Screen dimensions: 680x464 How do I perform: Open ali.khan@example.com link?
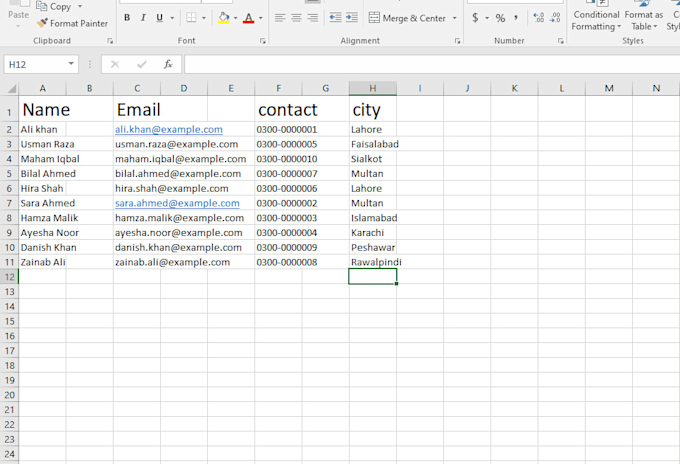click(x=169, y=130)
